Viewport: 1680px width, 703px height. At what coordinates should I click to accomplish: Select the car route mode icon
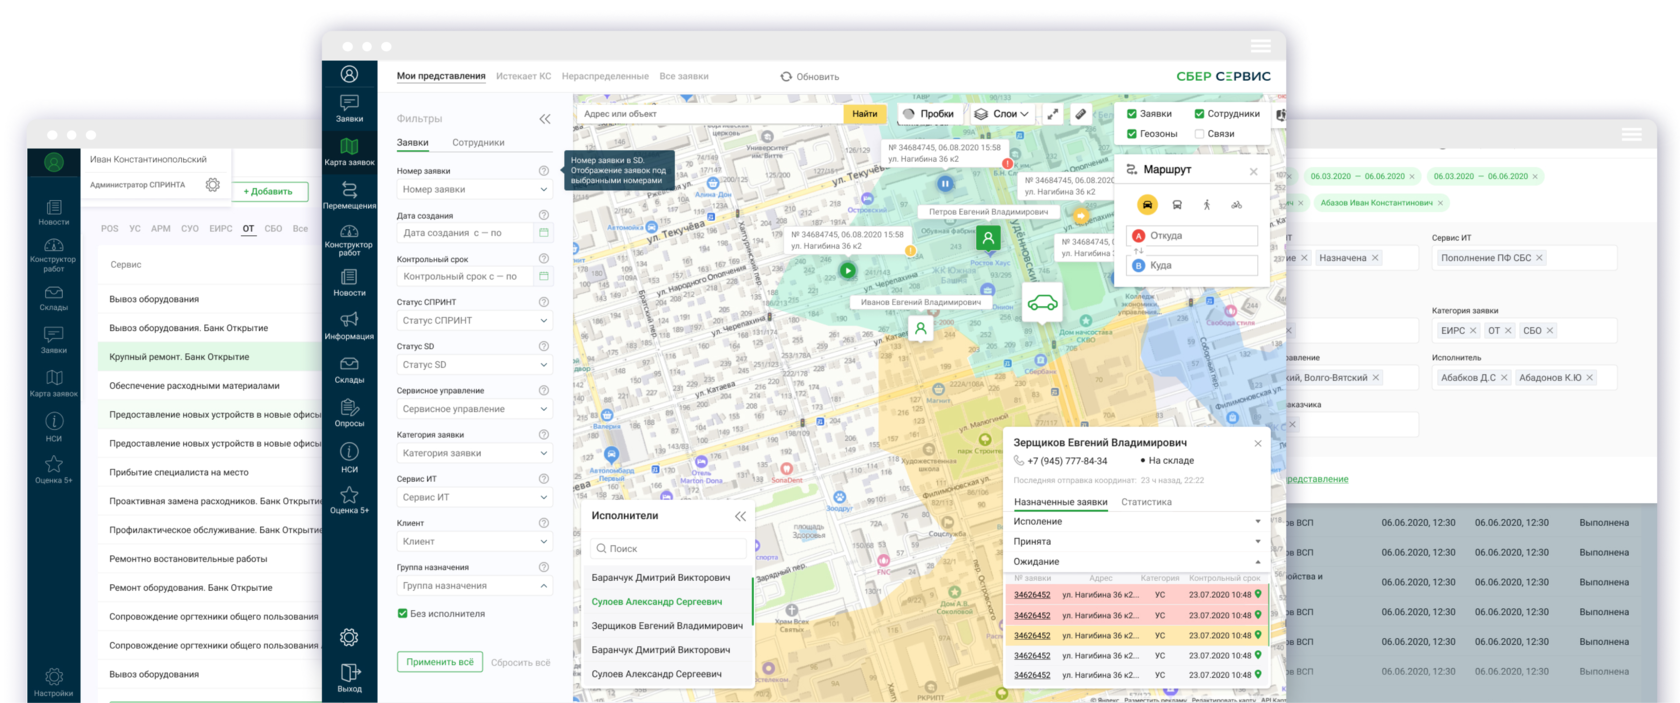pyautogui.click(x=1147, y=205)
